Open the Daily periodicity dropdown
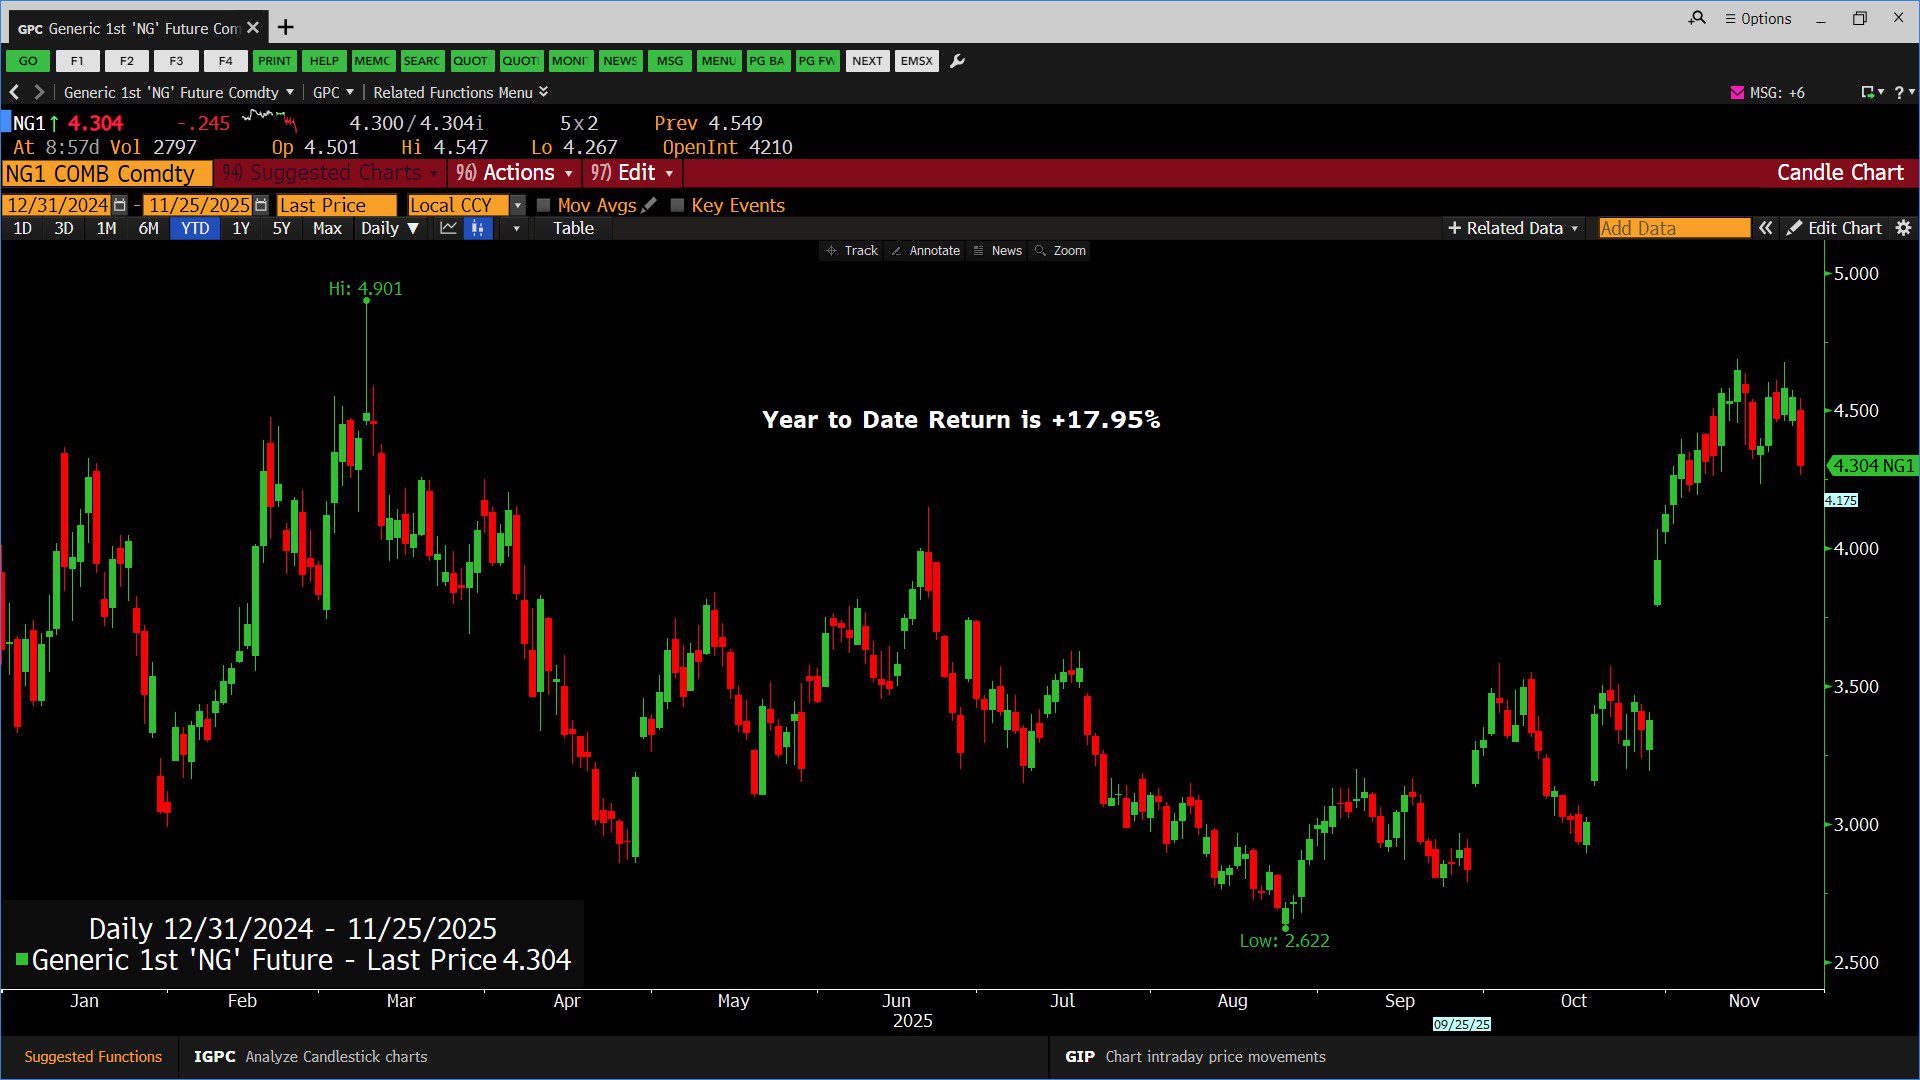The width and height of the screenshot is (1920, 1080). 390,228
